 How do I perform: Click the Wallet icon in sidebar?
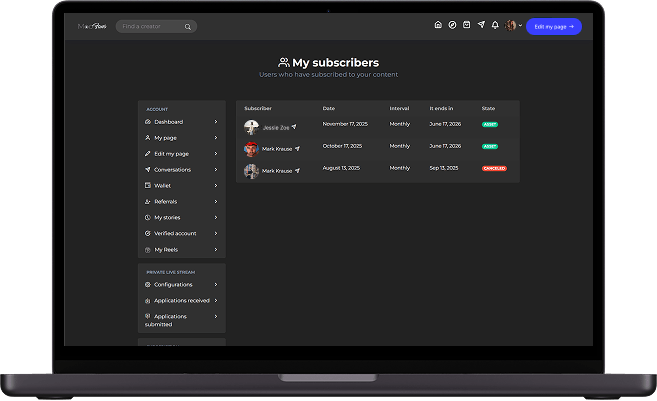147,185
